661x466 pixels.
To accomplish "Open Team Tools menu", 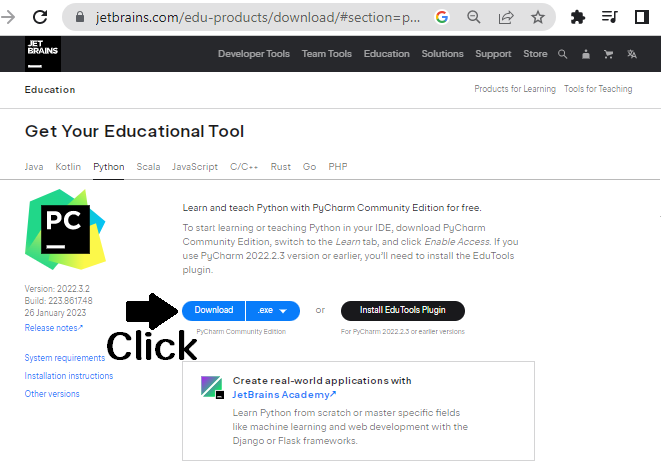I will pyautogui.click(x=327, y=54).
